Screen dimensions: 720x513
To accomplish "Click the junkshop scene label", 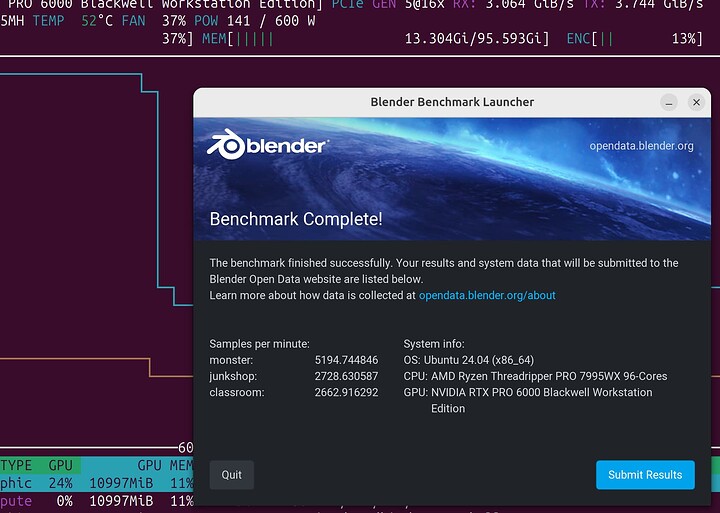I will pyautogui.click(x=233, y=376).
